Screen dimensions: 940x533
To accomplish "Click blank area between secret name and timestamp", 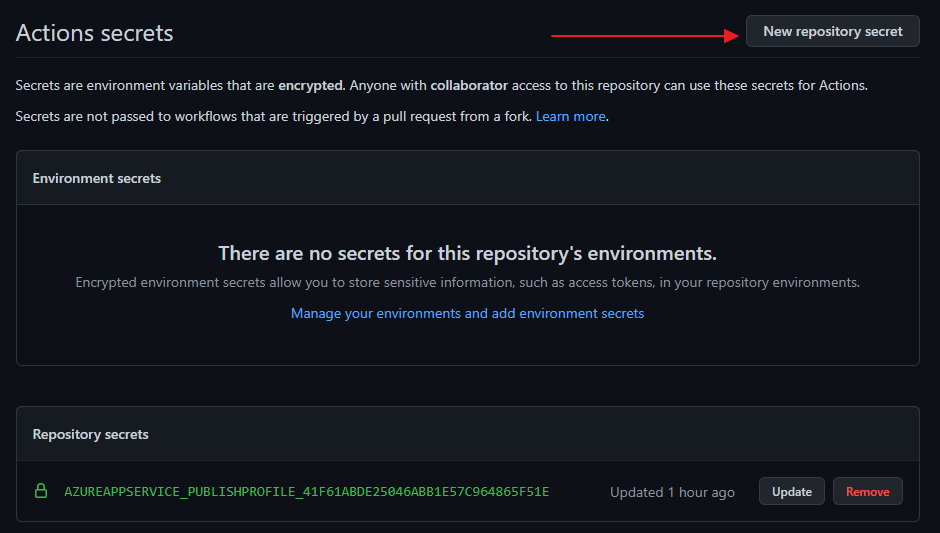I will (x=580, y=492).
